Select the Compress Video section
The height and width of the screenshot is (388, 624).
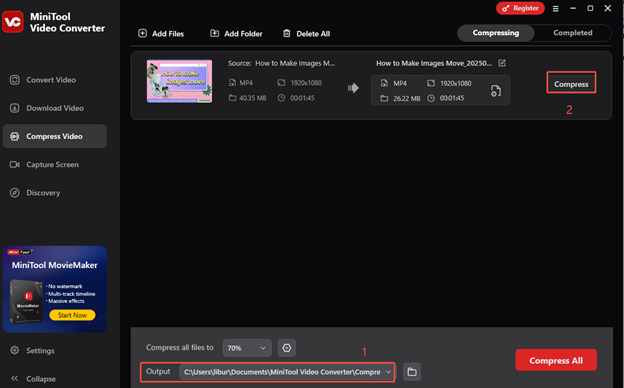(x=55, y=136)
